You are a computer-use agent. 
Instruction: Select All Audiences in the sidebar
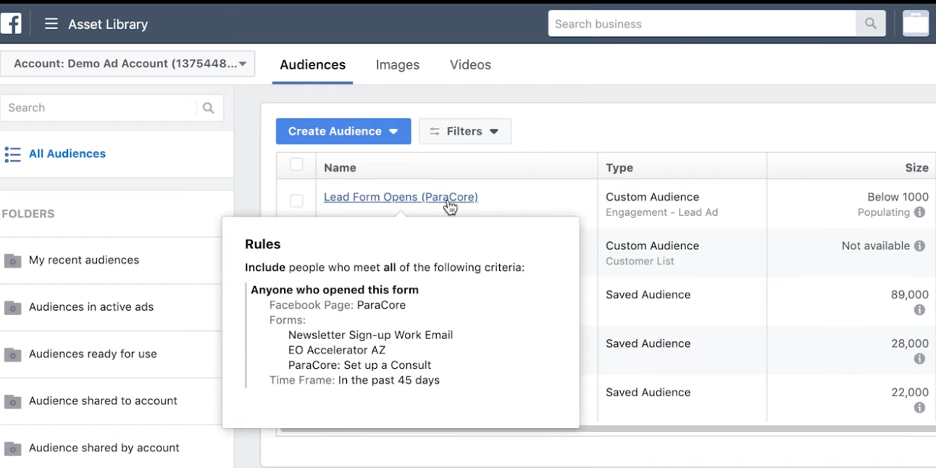point(67,154)
